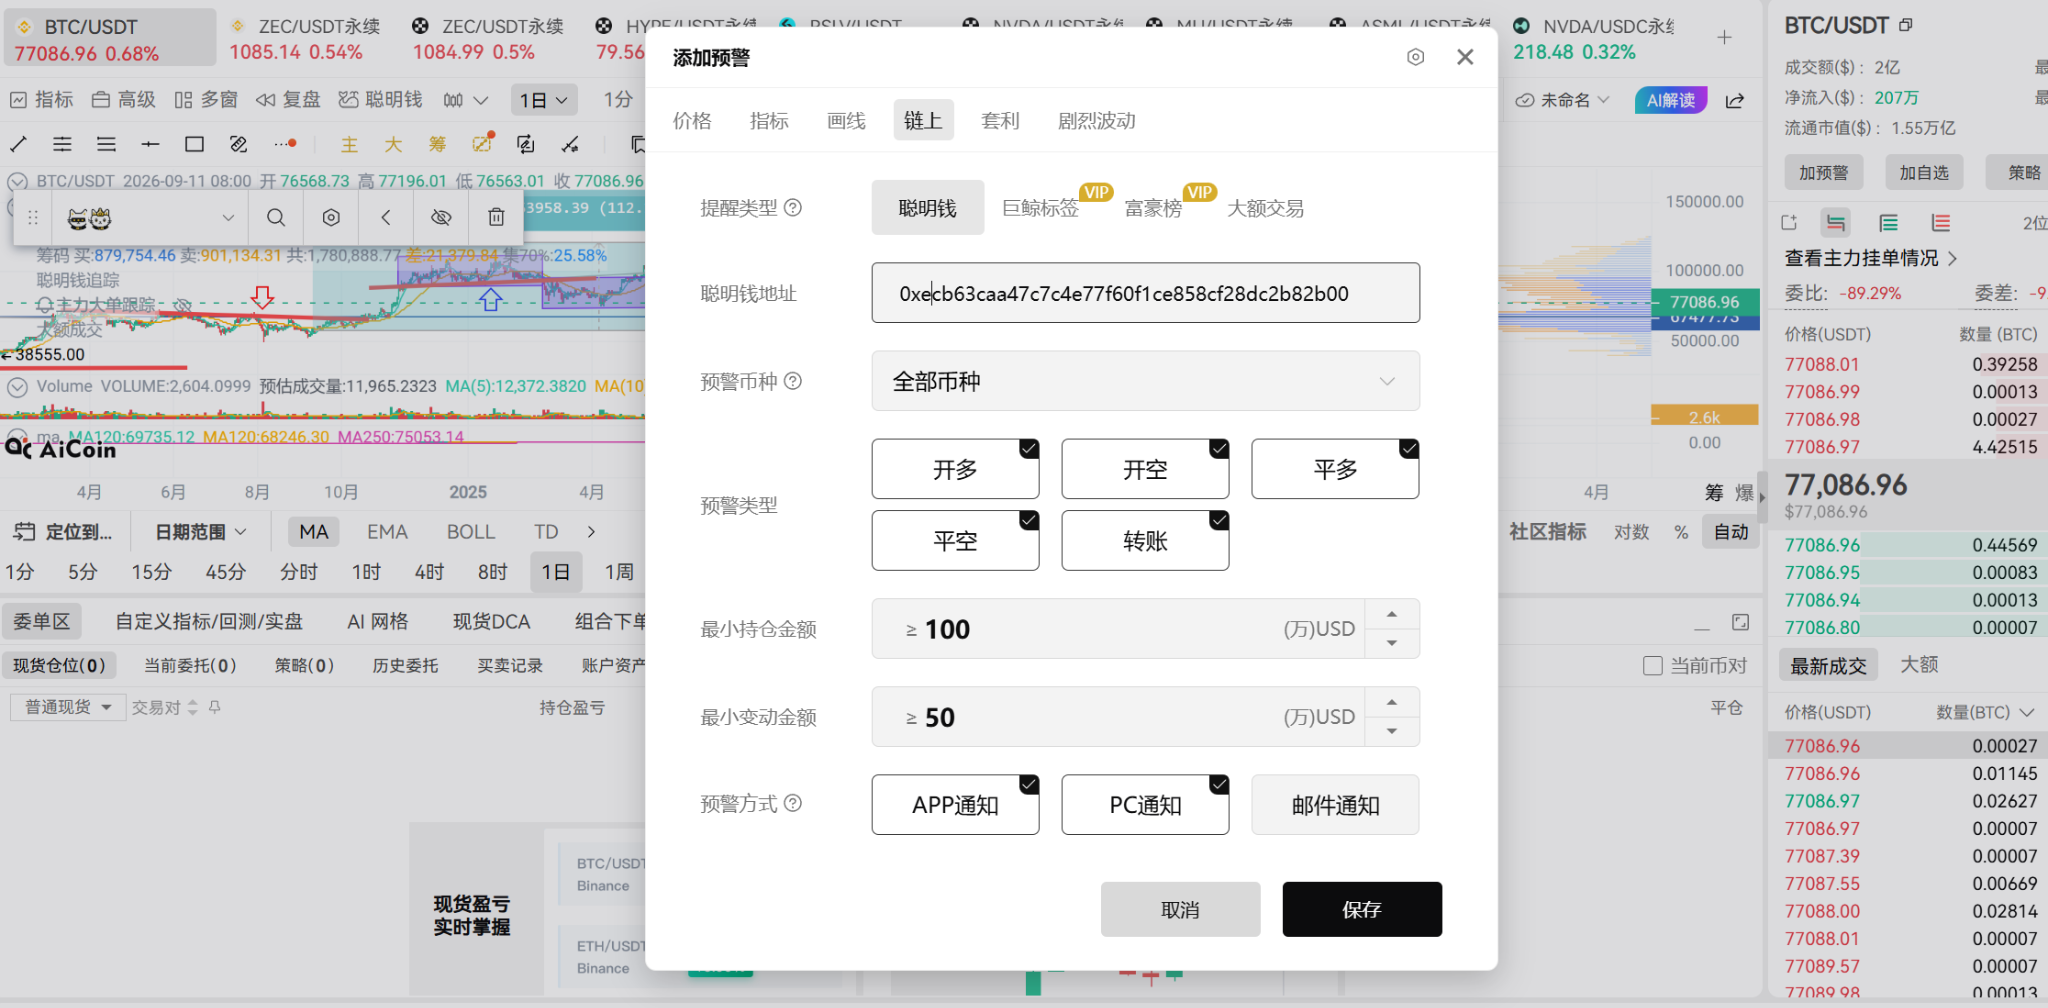Select 大额交易 reminder type

(x=1265, y=208)
